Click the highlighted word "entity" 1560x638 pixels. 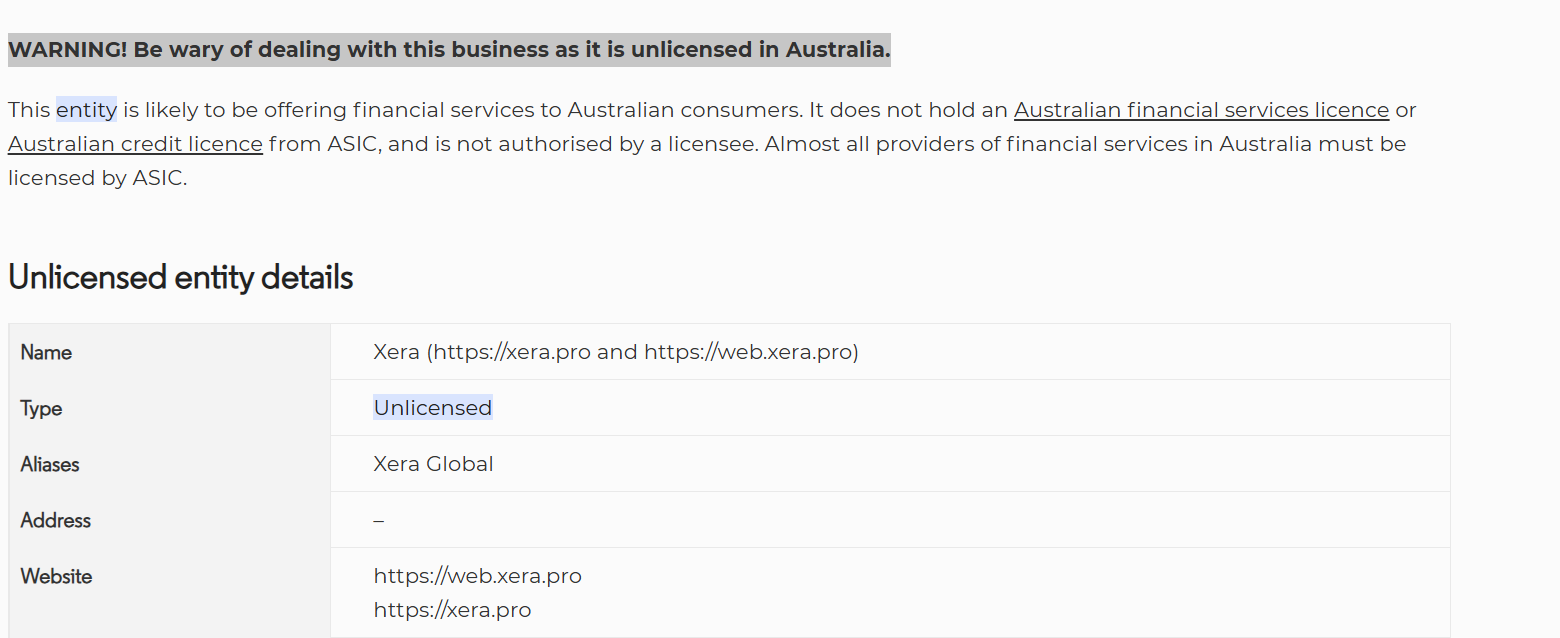coord(86,110)
